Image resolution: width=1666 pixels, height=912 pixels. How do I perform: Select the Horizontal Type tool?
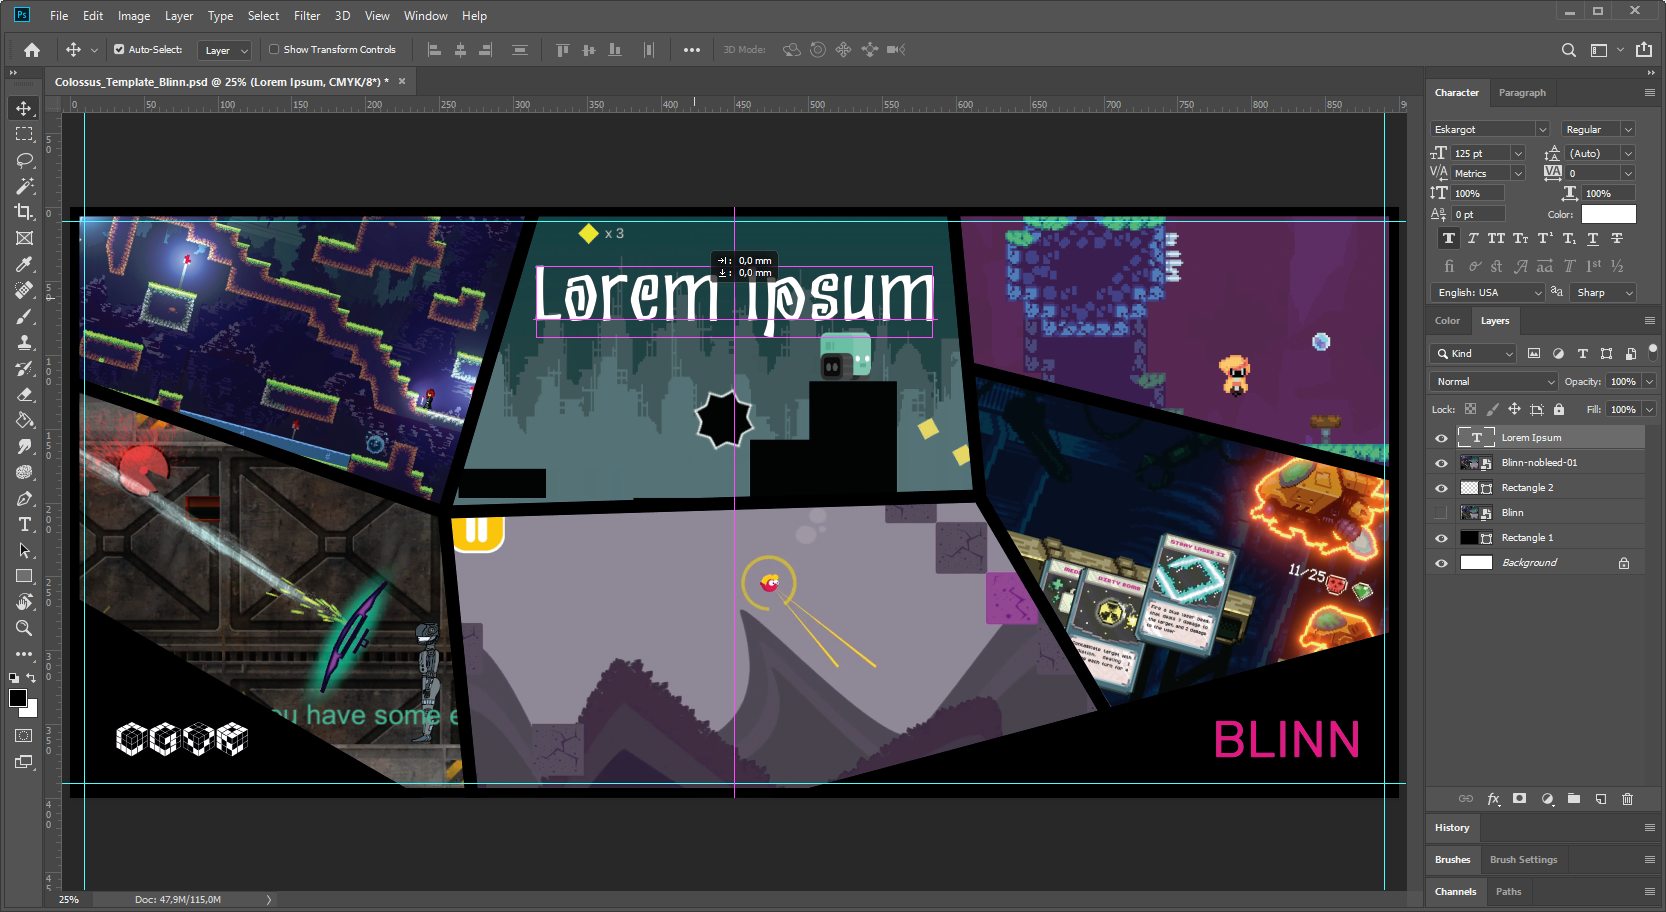coord(24,524)
